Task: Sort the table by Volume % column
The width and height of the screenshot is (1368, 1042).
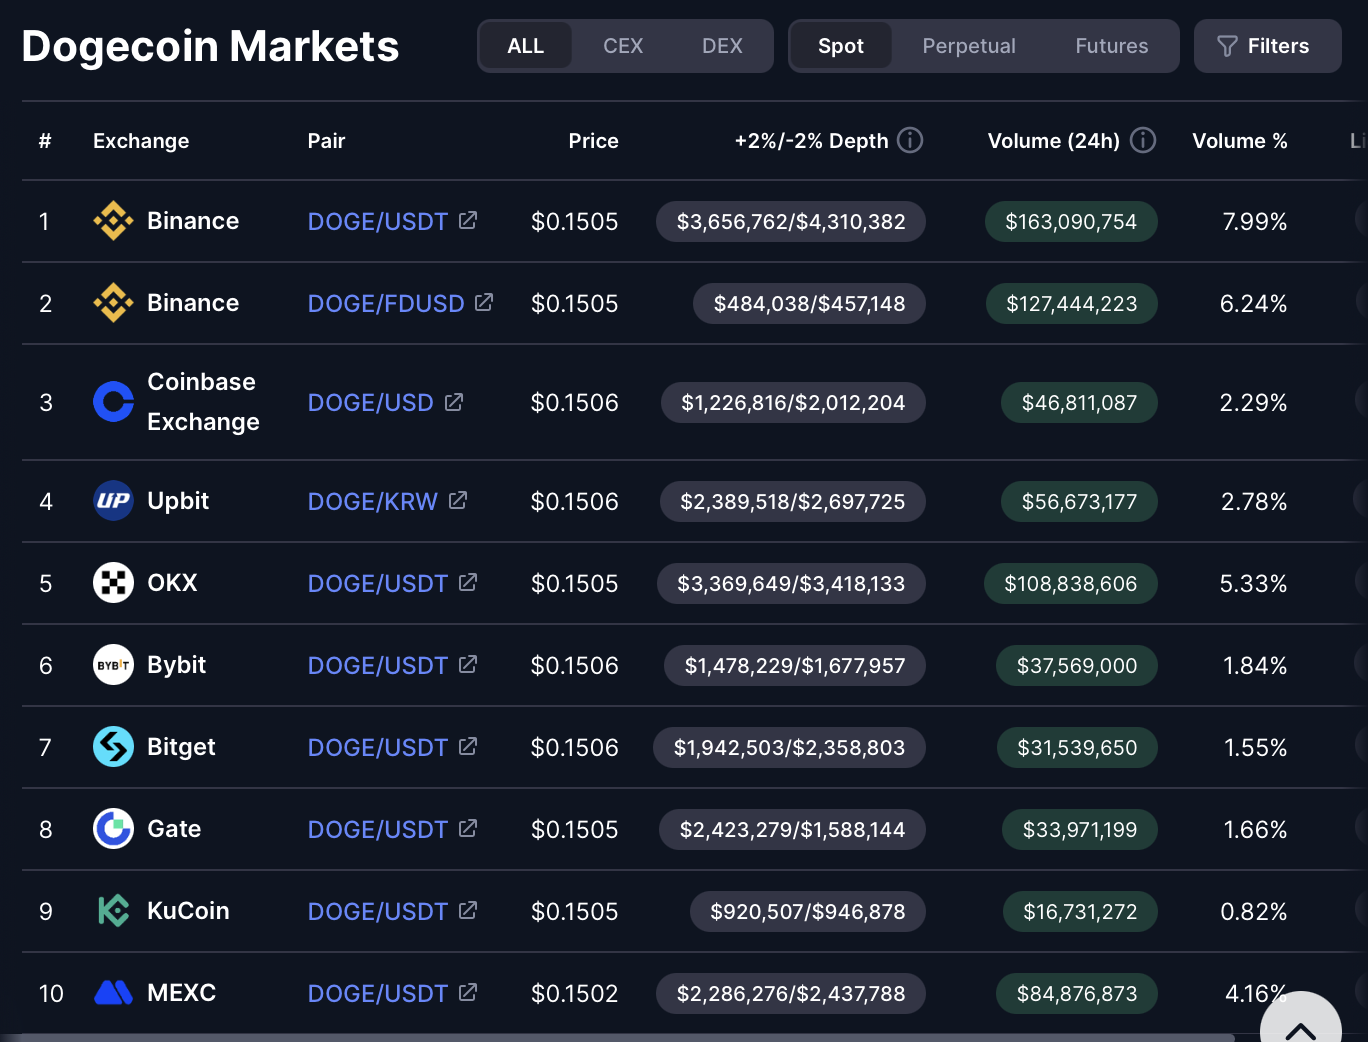Action: pos(1239,141)
